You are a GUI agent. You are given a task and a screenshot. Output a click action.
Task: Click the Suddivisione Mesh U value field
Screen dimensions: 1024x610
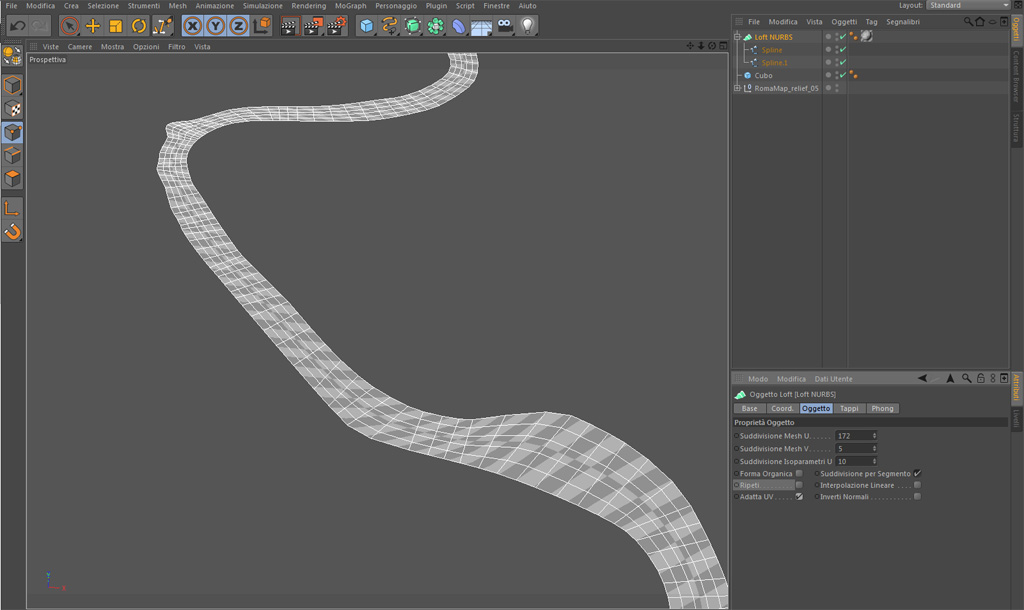(853, 436)
